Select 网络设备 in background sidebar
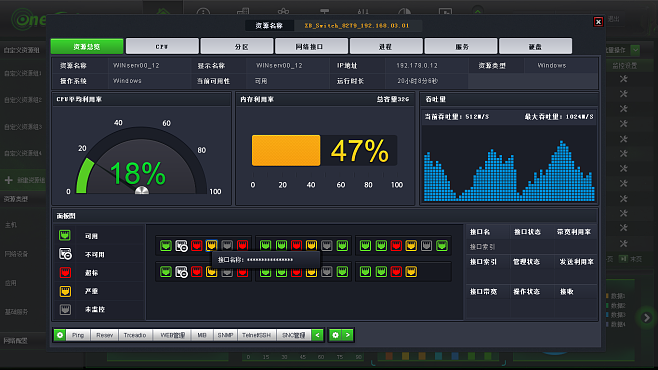Image resolution: width=658 pixels, height=370 pixels. pos(16,254)
